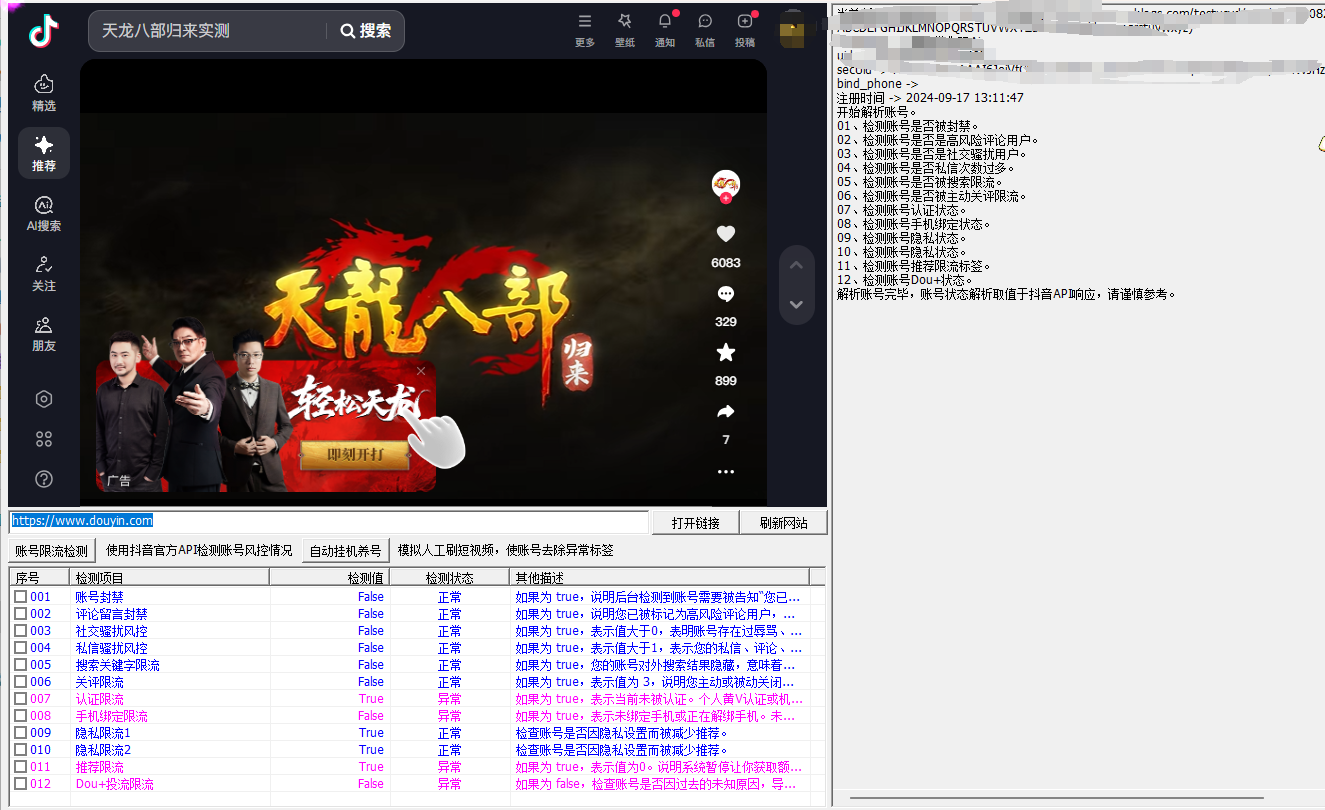The height and width of the screenshot is (810, 1325).
Task: Click the 壁纸 icon in the header
Action: (x=625, y=29)
